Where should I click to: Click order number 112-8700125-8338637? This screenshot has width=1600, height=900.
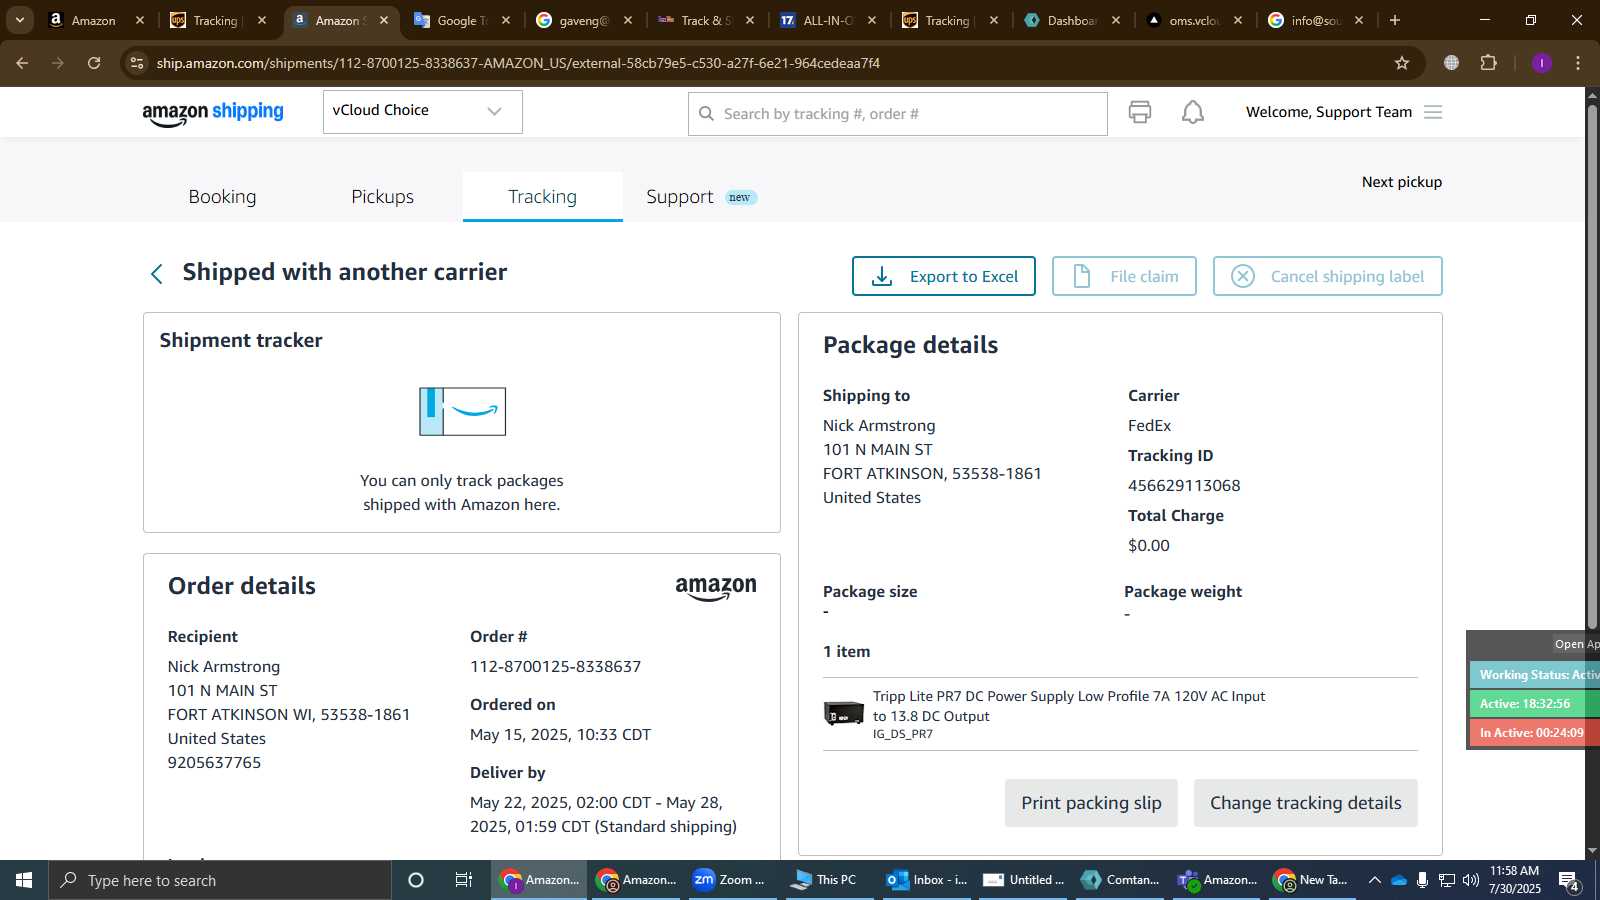(555, 667)
